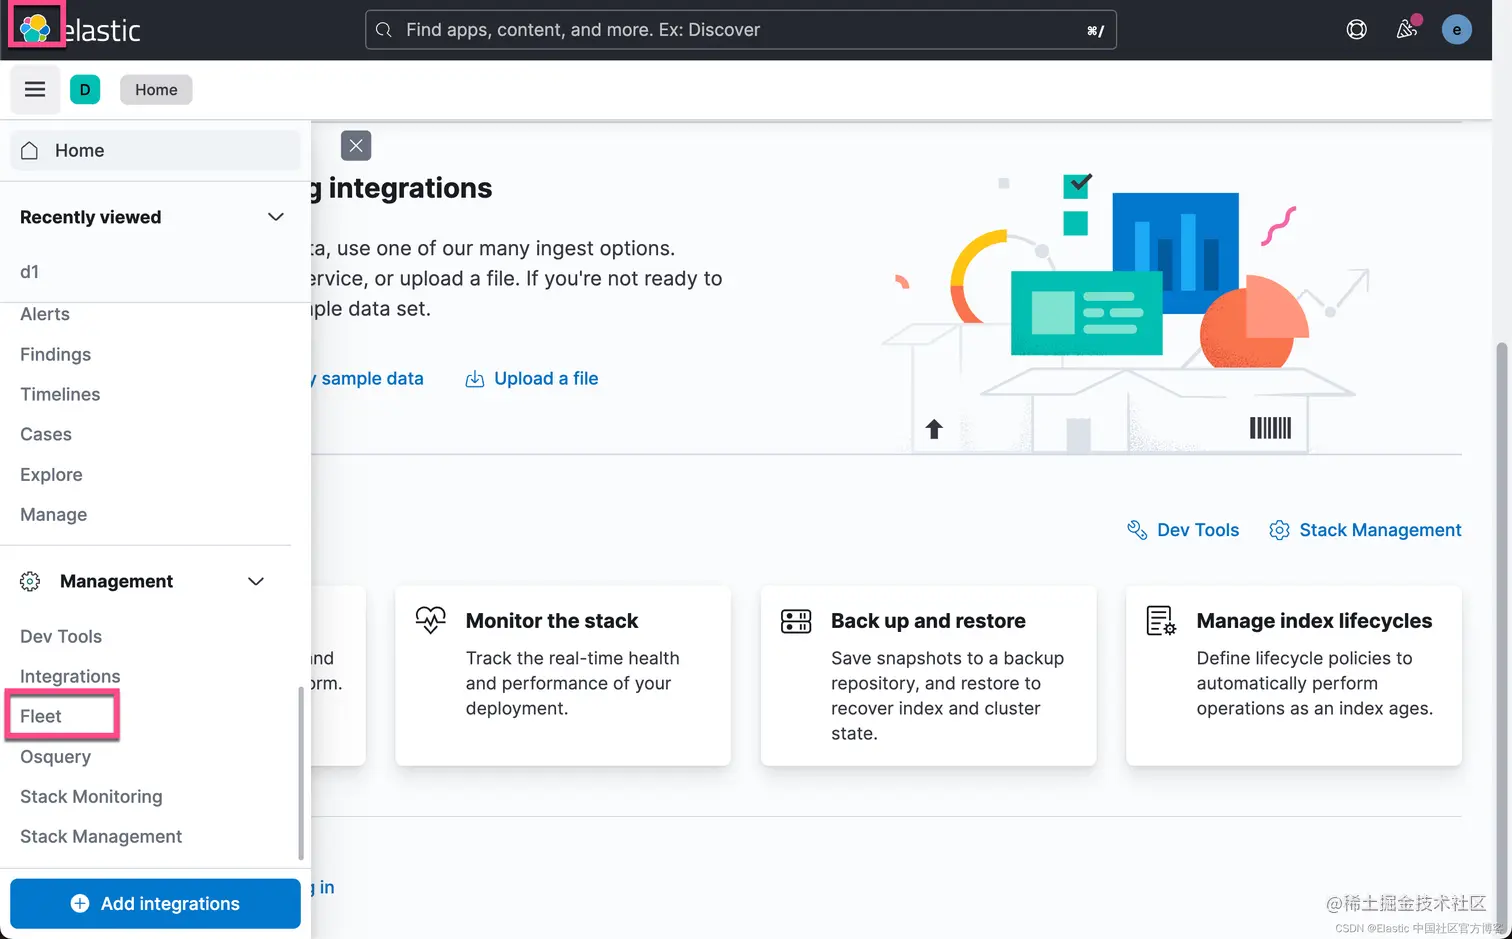This screenshot has width=1512, height=939.
Task: Click the sidebar vertical scrollbar
Action: (x=300, y=773)
